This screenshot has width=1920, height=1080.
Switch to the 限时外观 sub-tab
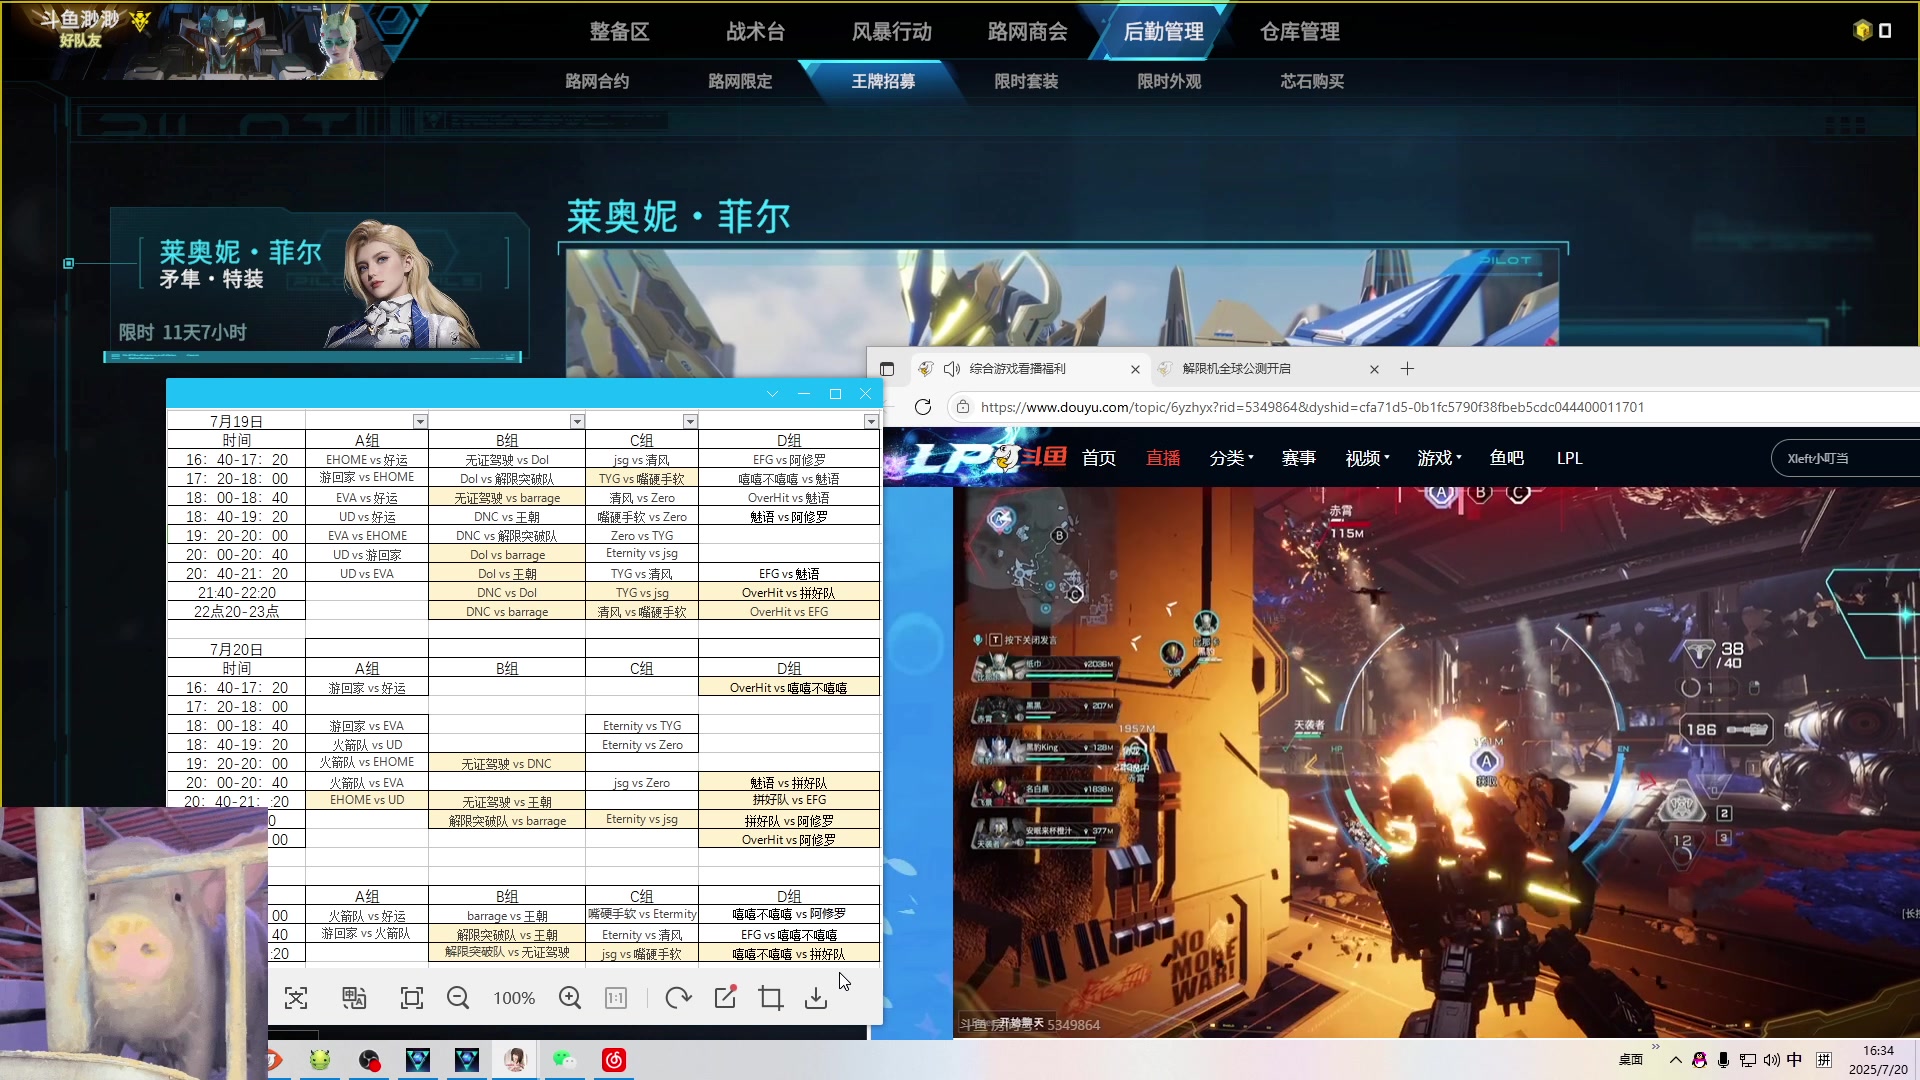tap(1169, 81)
